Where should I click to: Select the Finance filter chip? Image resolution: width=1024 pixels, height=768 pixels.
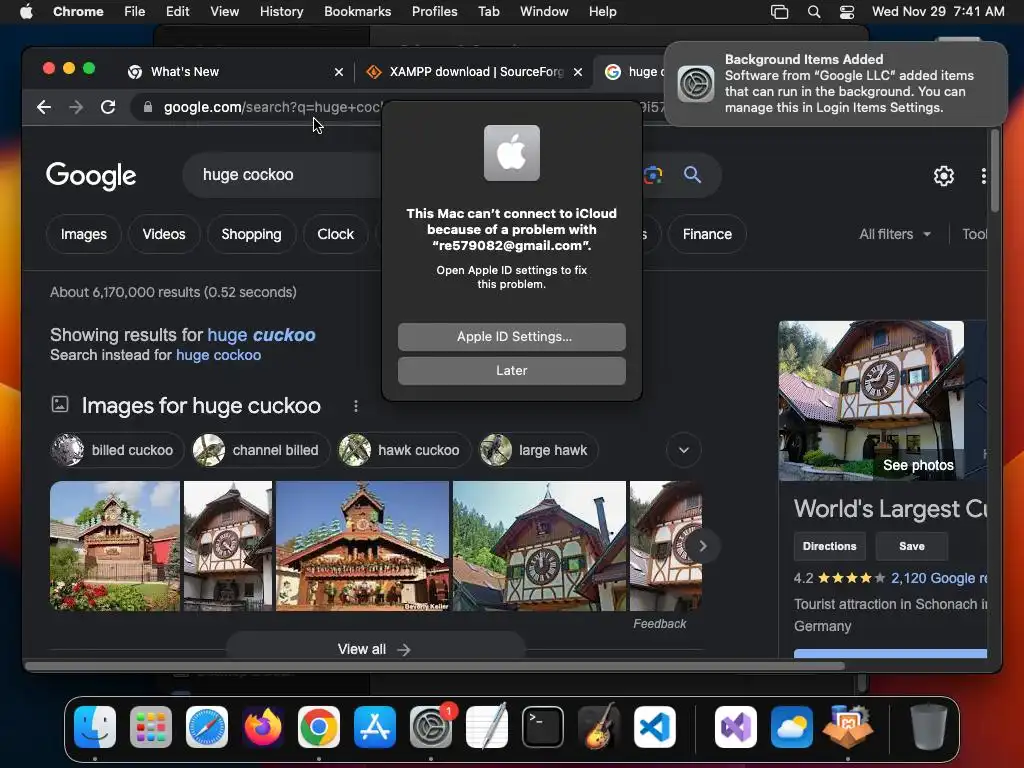tap(707, 234)
